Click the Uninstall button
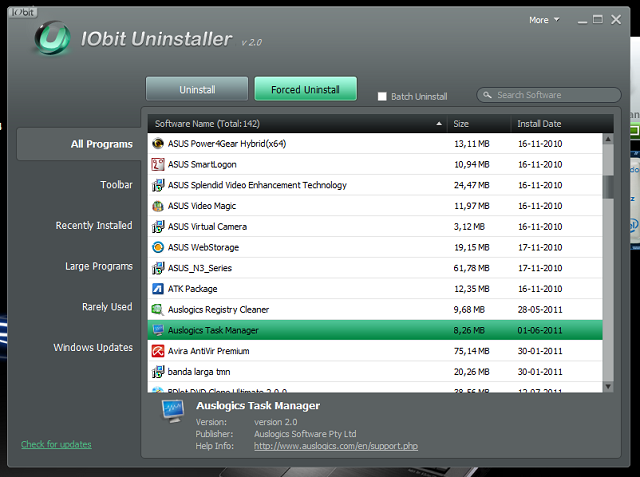This screenshot has width=640, height=477. pyautogui.click(x=197, y=89)
